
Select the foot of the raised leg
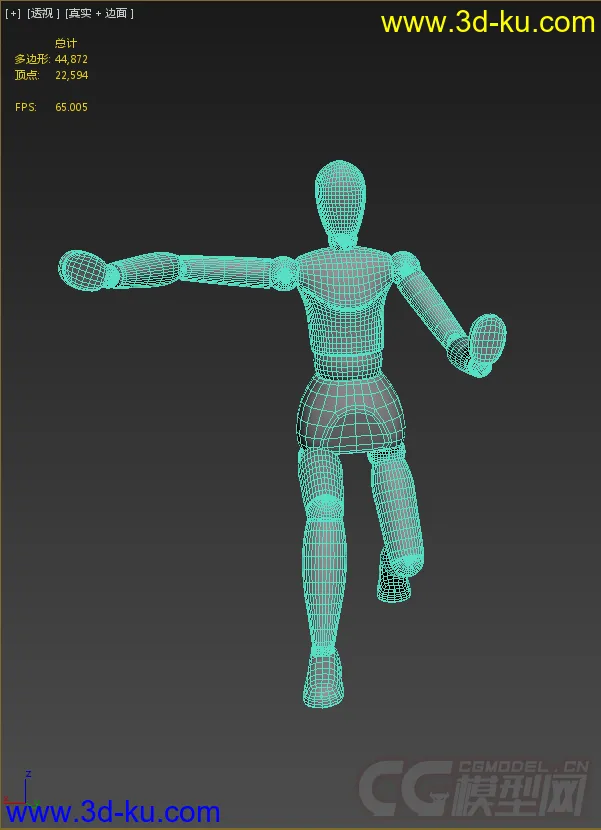[x=394, y=583]
